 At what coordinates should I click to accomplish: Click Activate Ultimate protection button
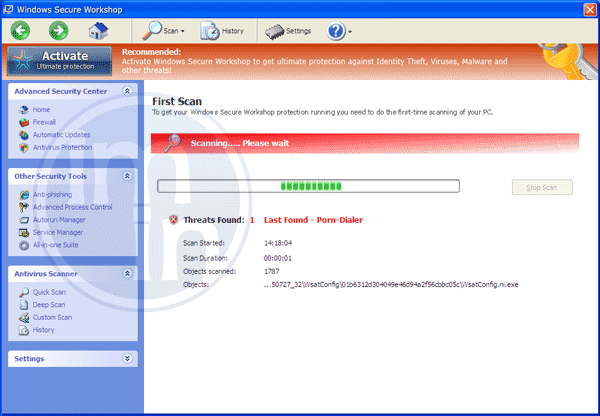pos(59,61)
